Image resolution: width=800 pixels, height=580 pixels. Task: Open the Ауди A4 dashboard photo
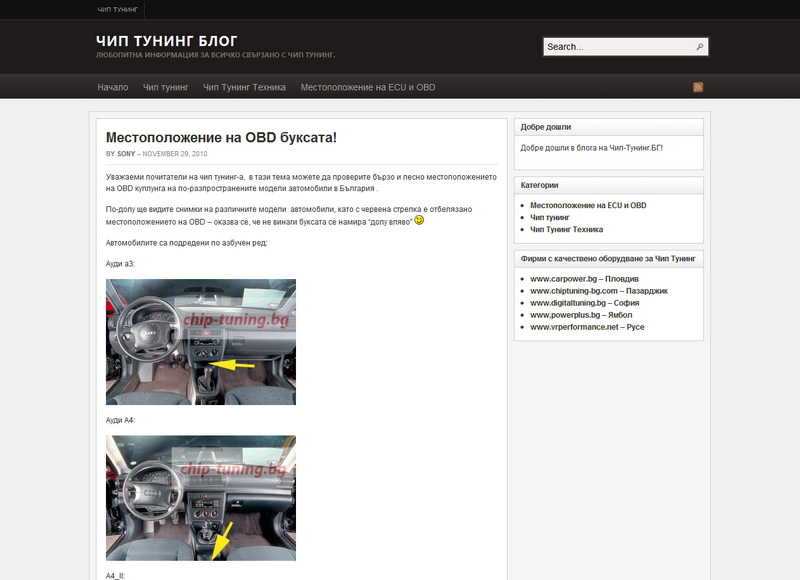(x=201, y=498)
